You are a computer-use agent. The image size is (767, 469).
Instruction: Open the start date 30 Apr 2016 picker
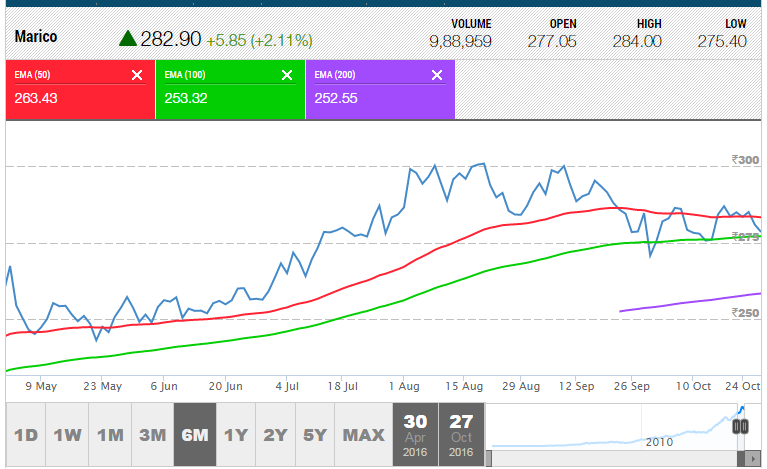[415, 435]
